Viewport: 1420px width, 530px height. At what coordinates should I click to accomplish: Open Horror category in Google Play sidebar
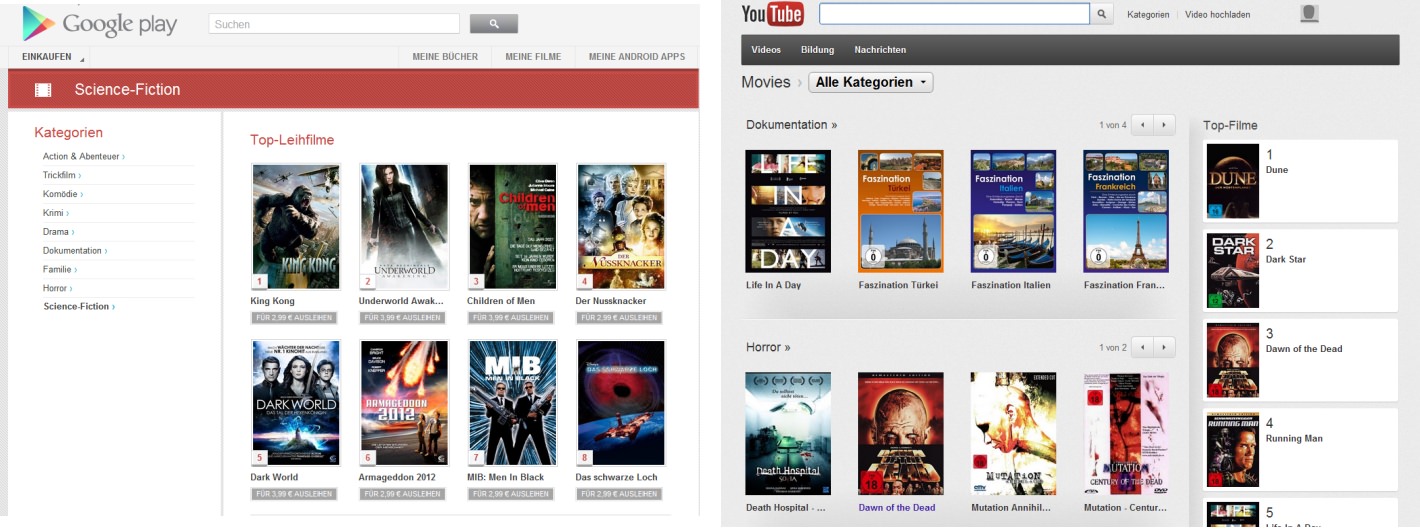(x=57, y=289)
